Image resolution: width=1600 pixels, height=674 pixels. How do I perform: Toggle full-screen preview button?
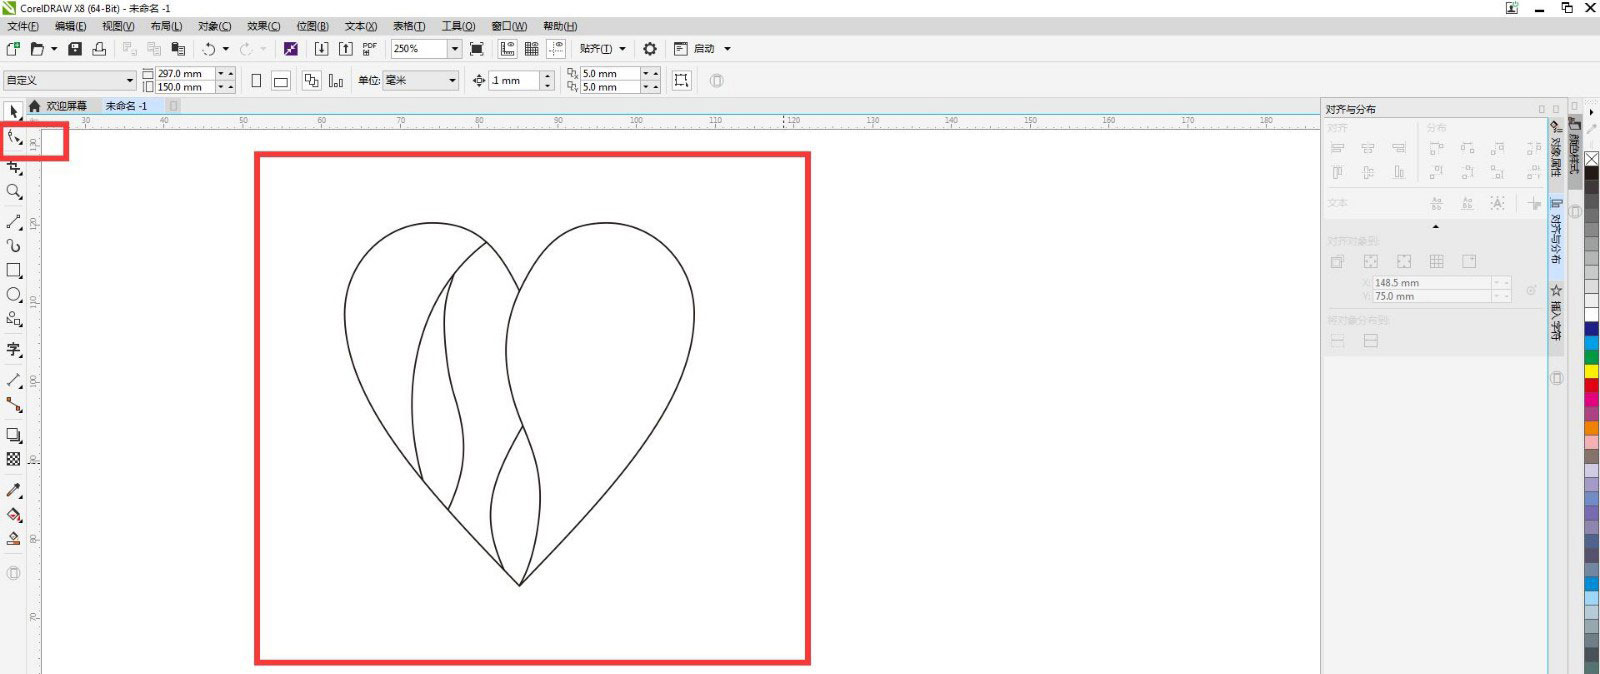point(477,49)
